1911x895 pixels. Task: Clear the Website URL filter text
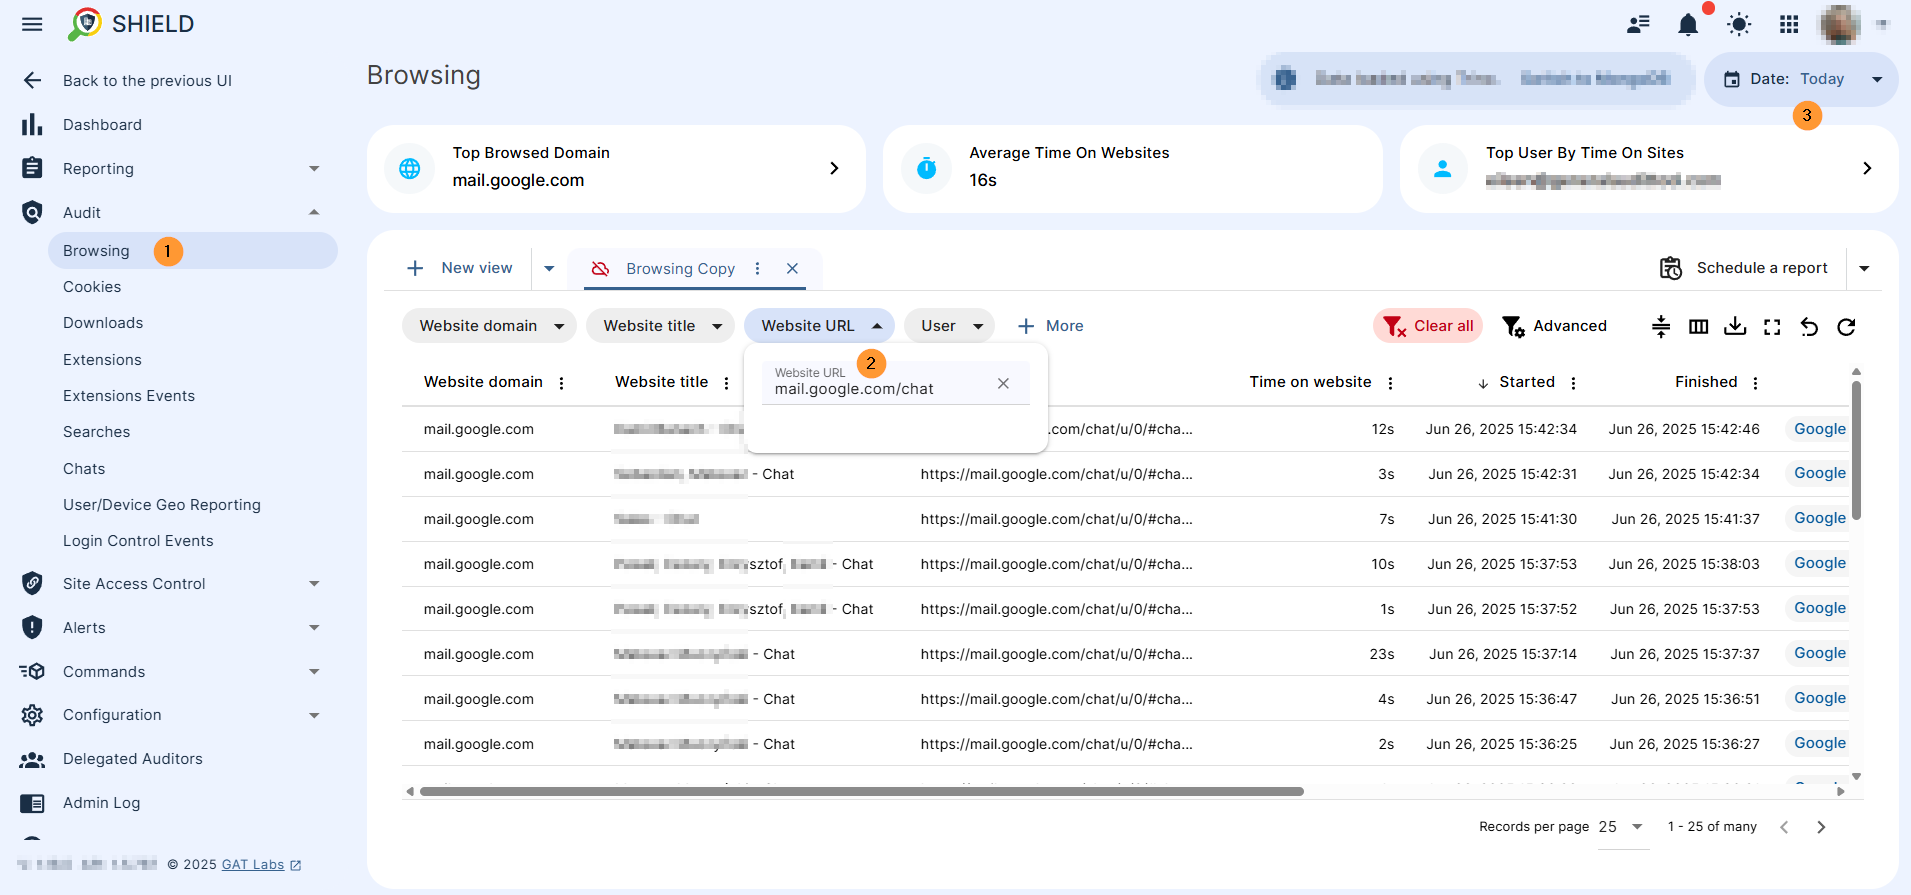pyautogui.click(x=1003, y=383)
